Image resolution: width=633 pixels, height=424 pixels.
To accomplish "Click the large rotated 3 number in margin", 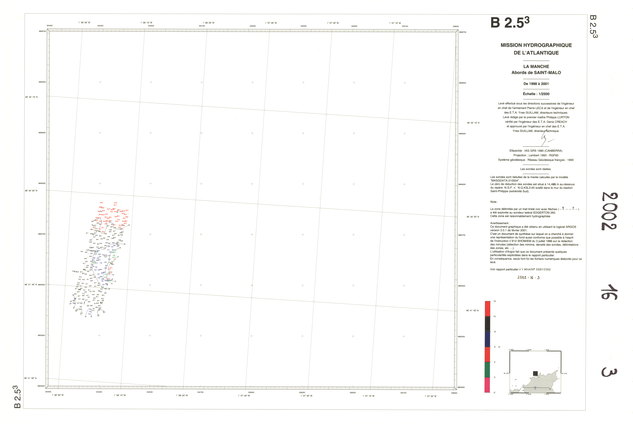I will pos(608,372).
